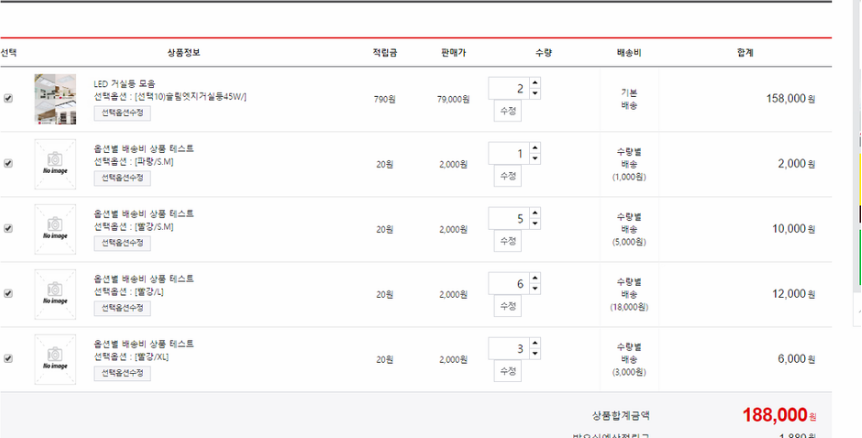Image resolution: width=862 pixels, height=438 pixels.
Task: Increase quantity of LED 거실등 모음 item
Action: click(535, 84)
